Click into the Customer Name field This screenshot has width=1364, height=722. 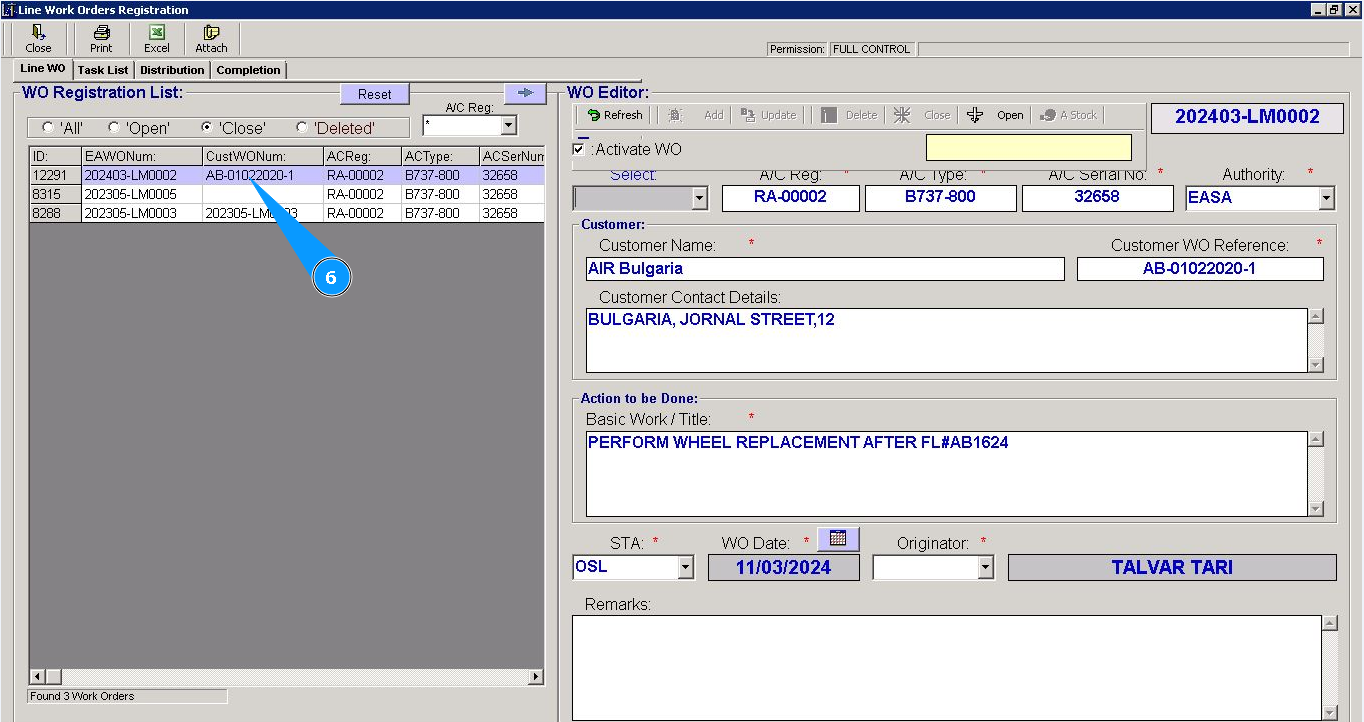(x=825, y=269)
